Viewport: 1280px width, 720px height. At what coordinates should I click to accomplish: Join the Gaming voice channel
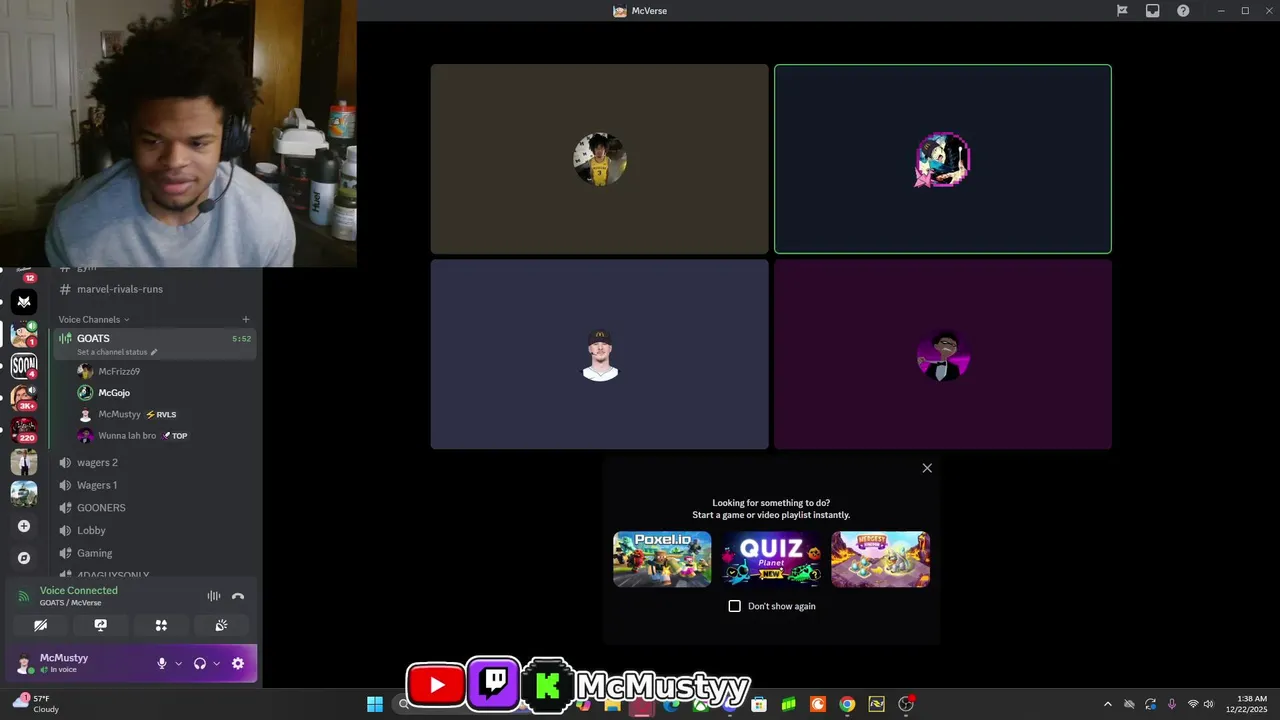click(155, 553)
